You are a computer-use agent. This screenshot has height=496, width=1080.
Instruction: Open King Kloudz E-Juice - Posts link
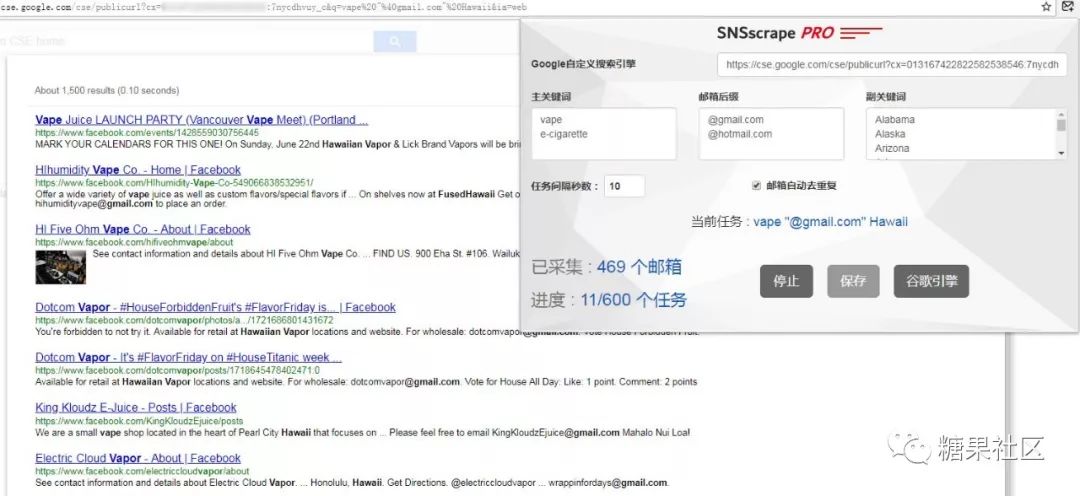(136, 408)
